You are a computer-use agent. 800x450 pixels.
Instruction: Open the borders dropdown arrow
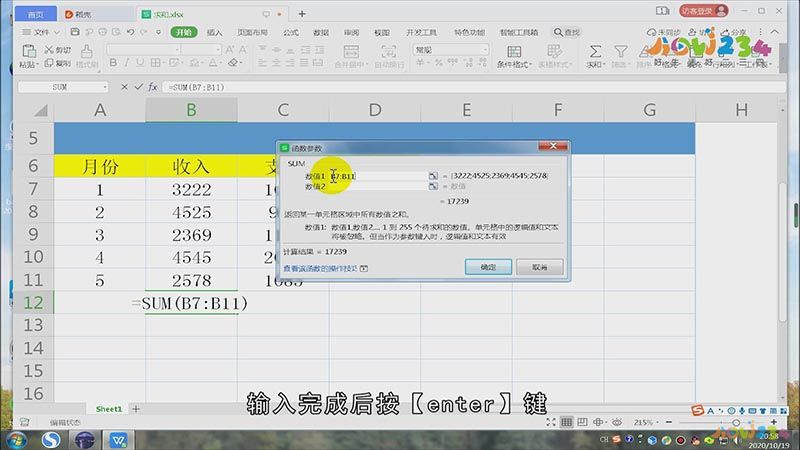click(164, 63)
